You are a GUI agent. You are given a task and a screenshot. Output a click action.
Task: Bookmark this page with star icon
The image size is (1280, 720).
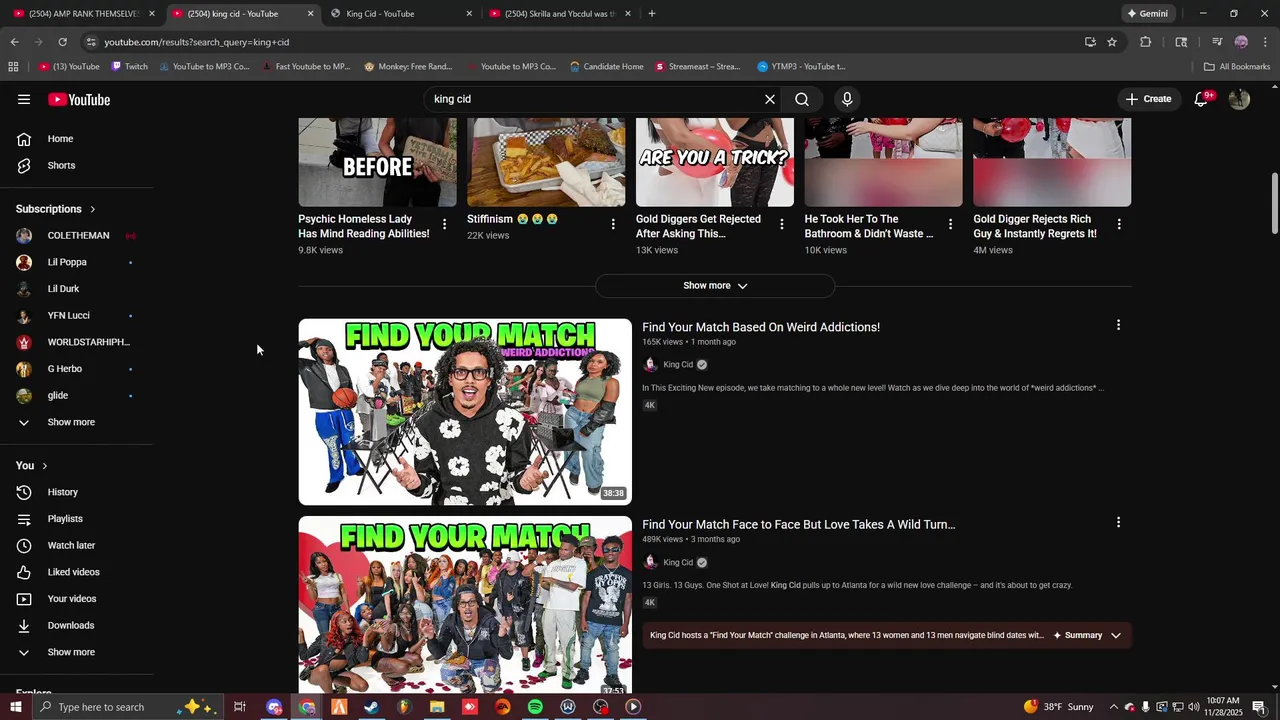tap(1112, 42)
